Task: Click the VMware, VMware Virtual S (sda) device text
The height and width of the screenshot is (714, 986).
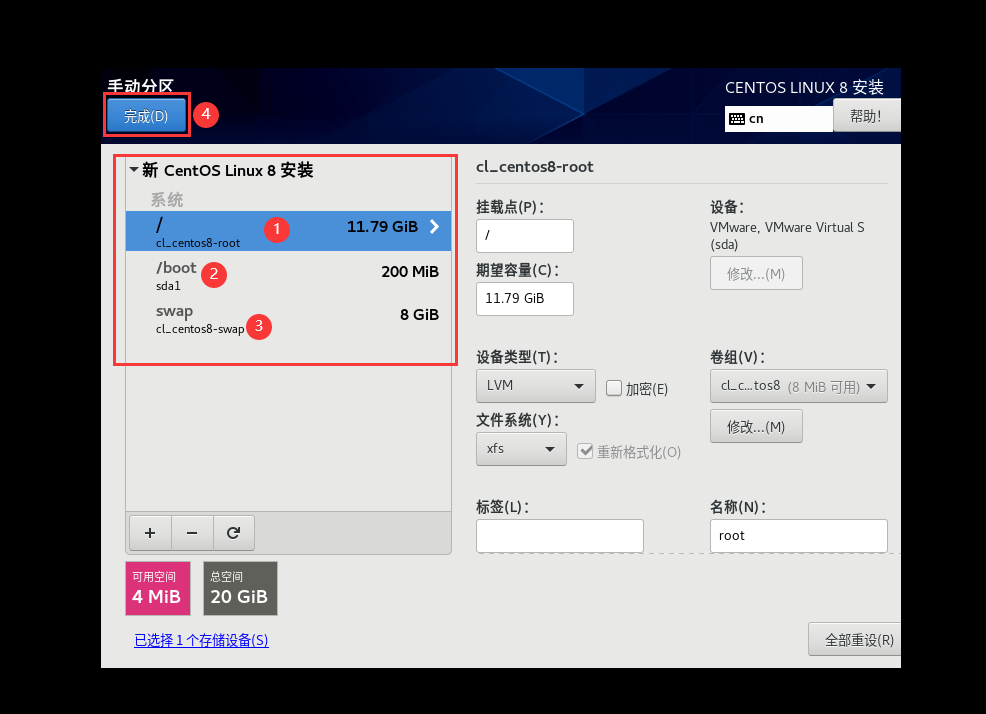Action: pyautogui.click(x=787, y=236)
